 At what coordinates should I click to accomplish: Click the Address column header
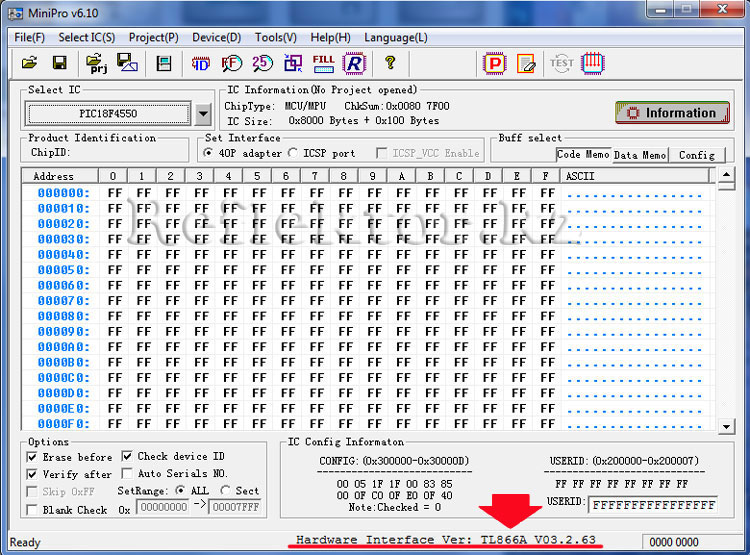coord(60,176)
